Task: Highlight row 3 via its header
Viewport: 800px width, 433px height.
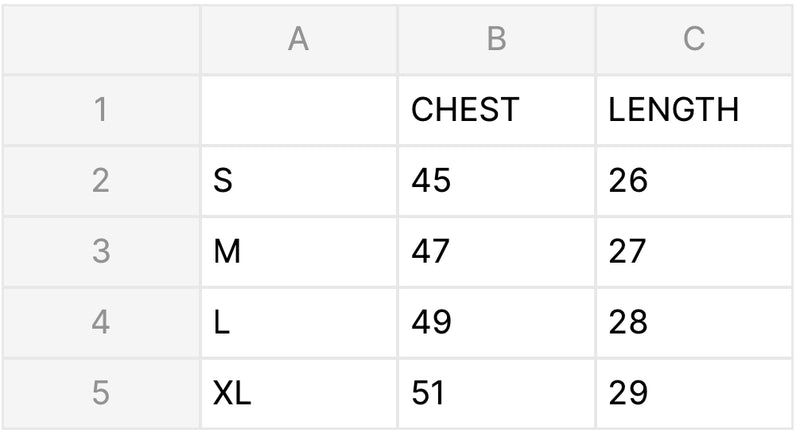Action: coord(100,252)
